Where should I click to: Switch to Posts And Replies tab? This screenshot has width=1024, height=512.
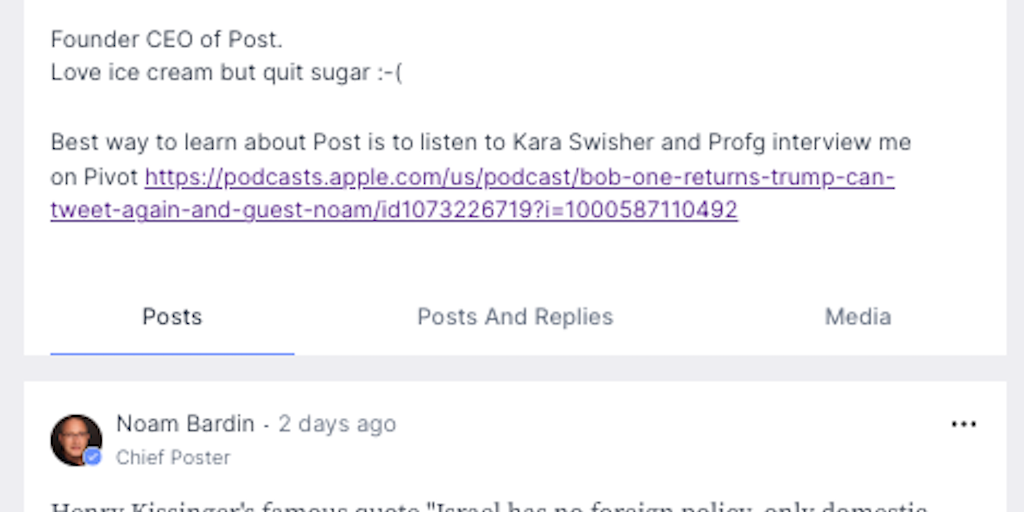pyautogui.click(x=515, y=317)
